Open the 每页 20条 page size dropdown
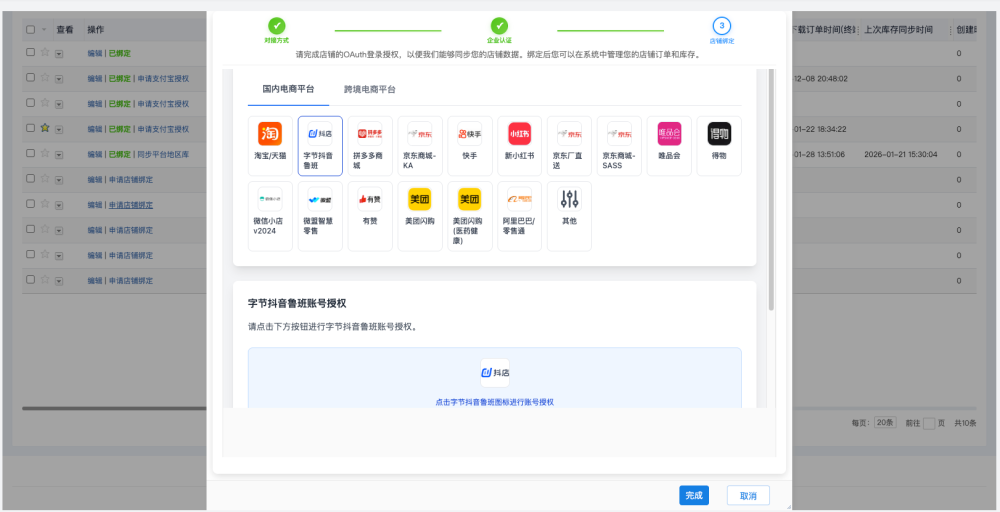This screenshot has width=1000, height=512. click(x=885, y=422)
